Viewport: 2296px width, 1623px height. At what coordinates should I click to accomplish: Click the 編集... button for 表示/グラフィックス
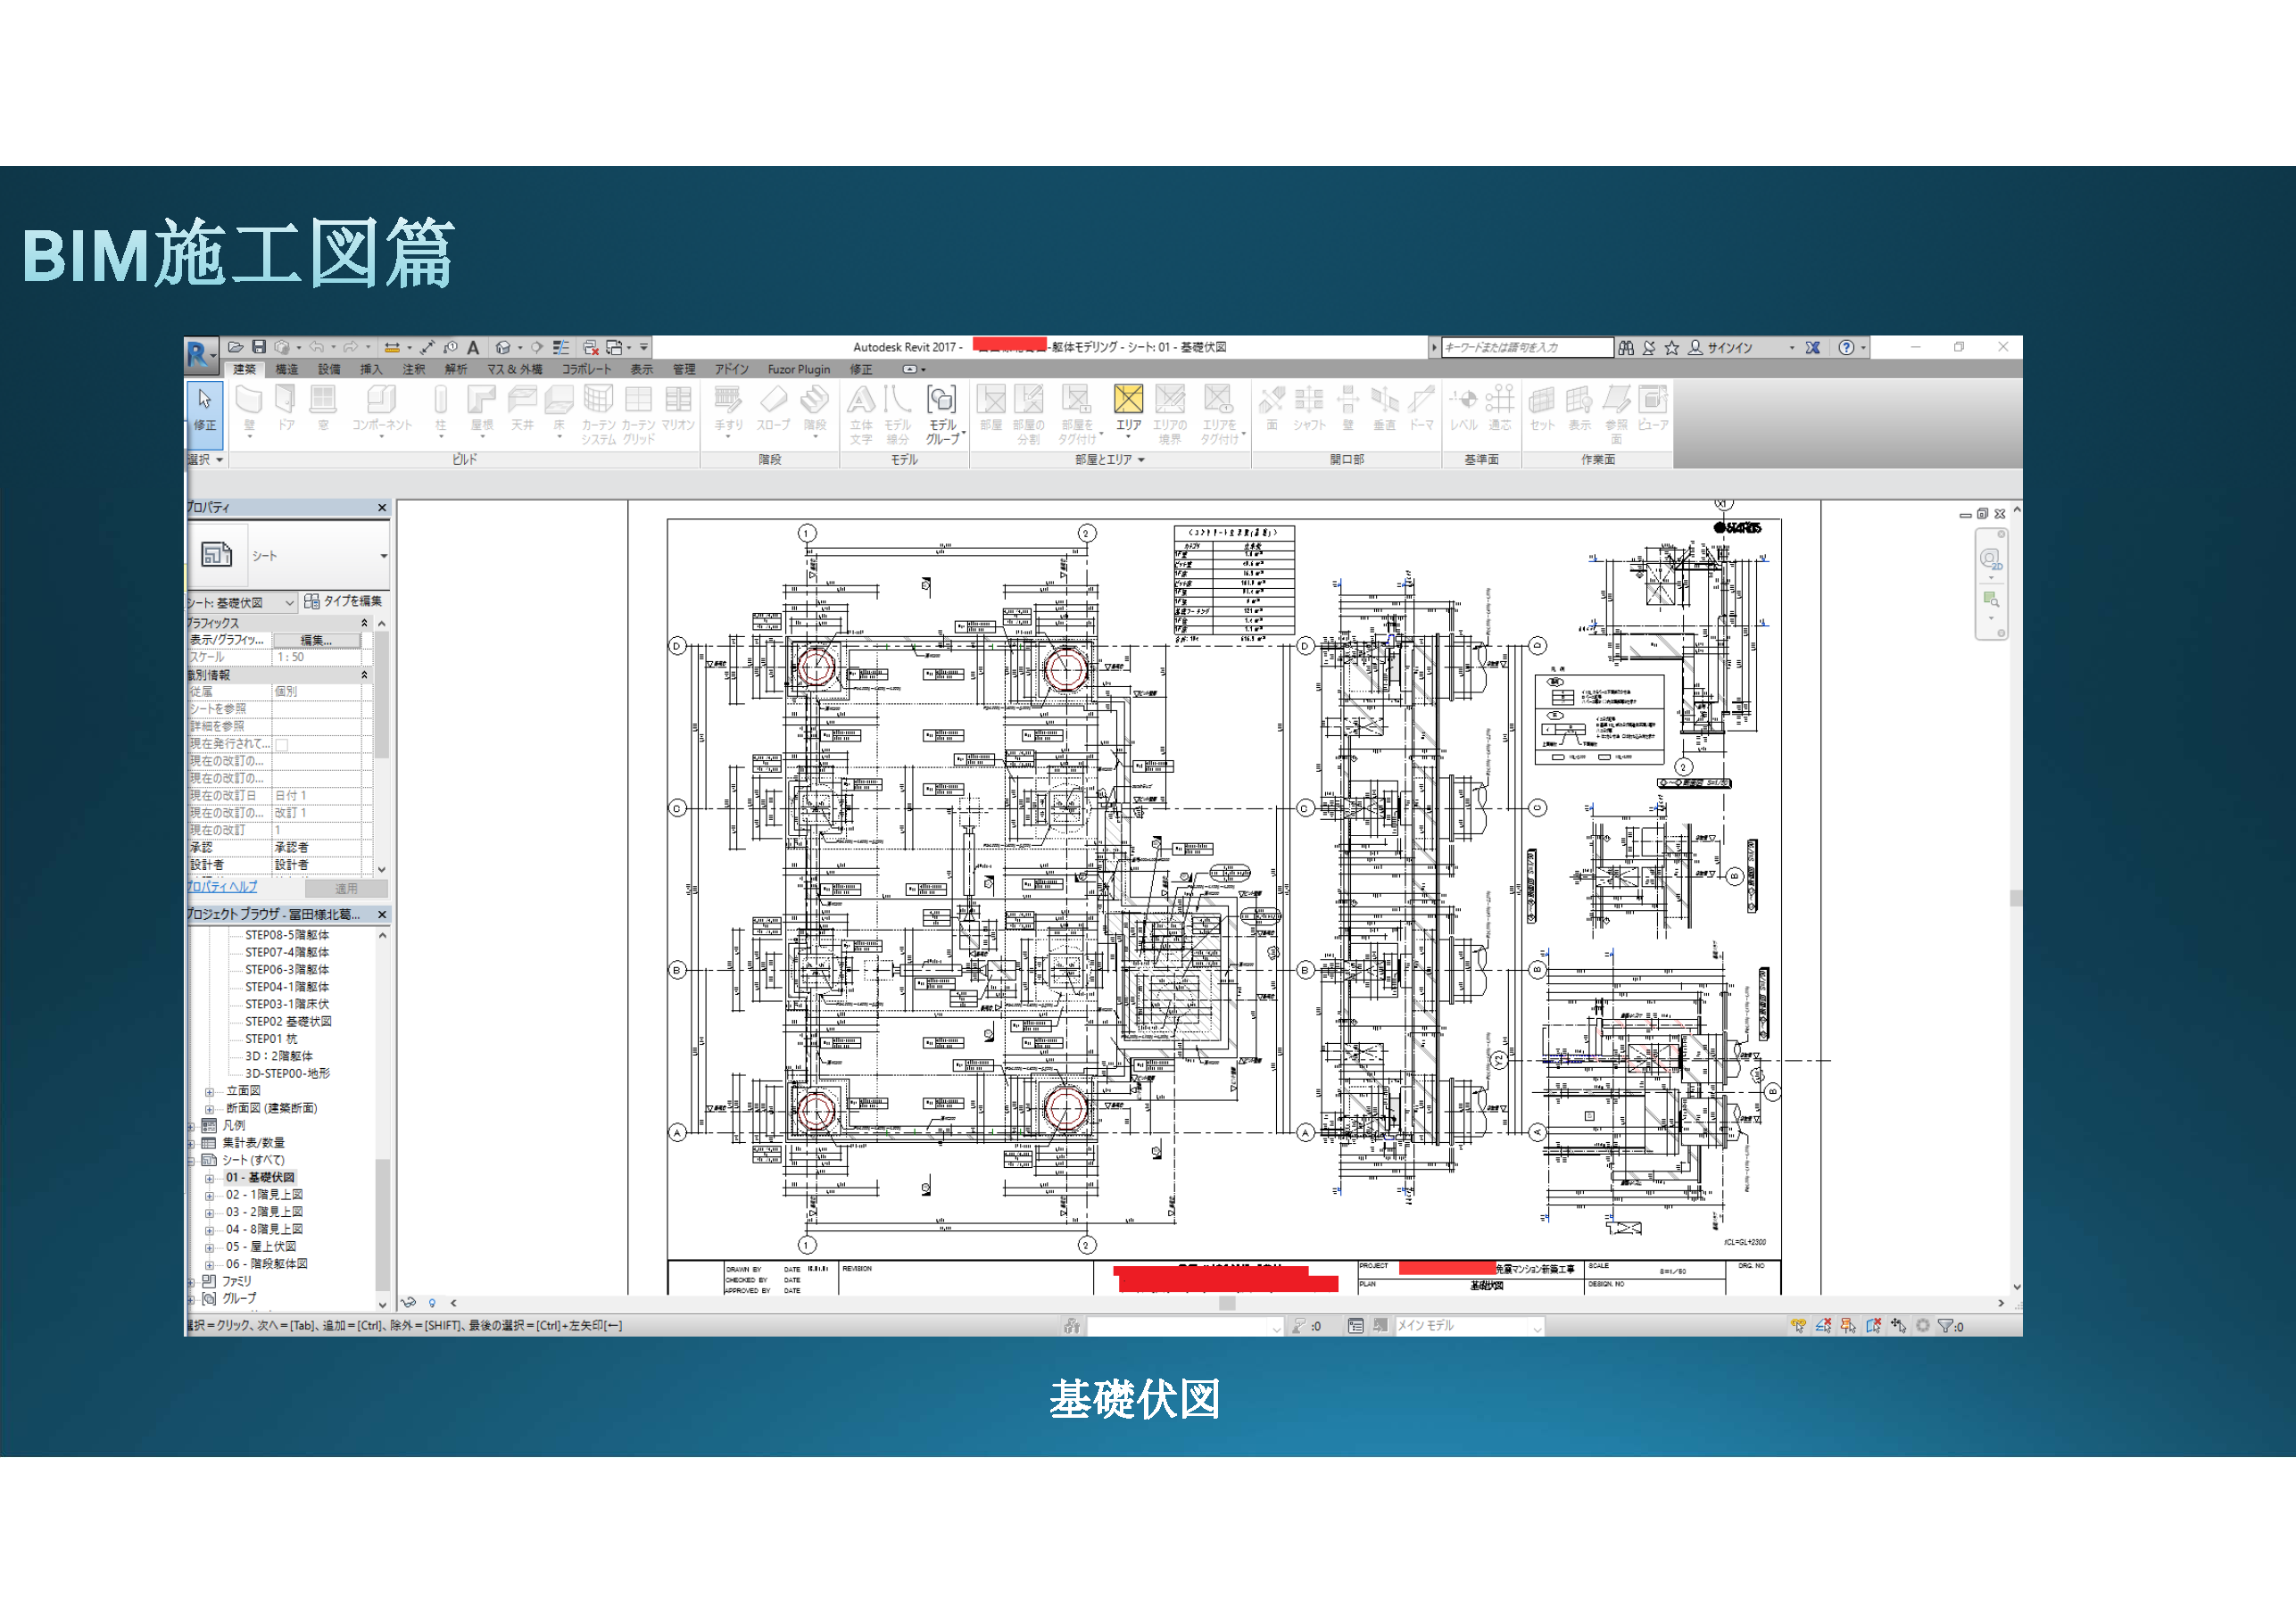click(x=316, y=640)
